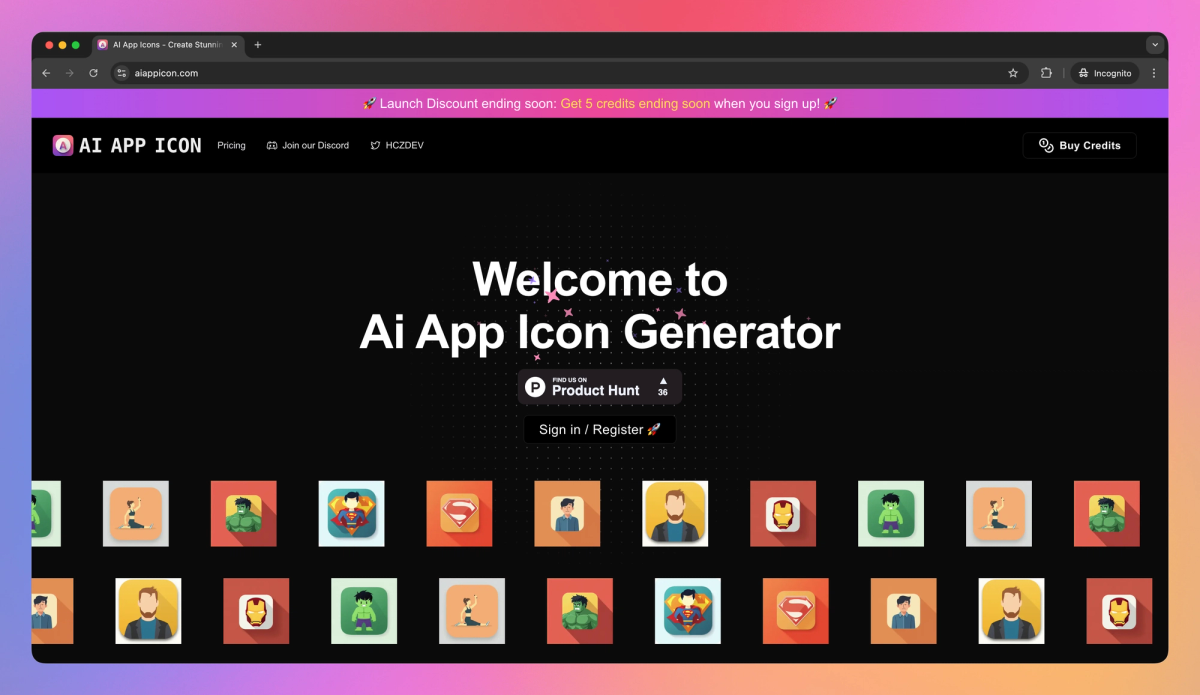1200x695 pixels.
Task: Click the Product Hunt upvote count 36
Action: [662, 387]
